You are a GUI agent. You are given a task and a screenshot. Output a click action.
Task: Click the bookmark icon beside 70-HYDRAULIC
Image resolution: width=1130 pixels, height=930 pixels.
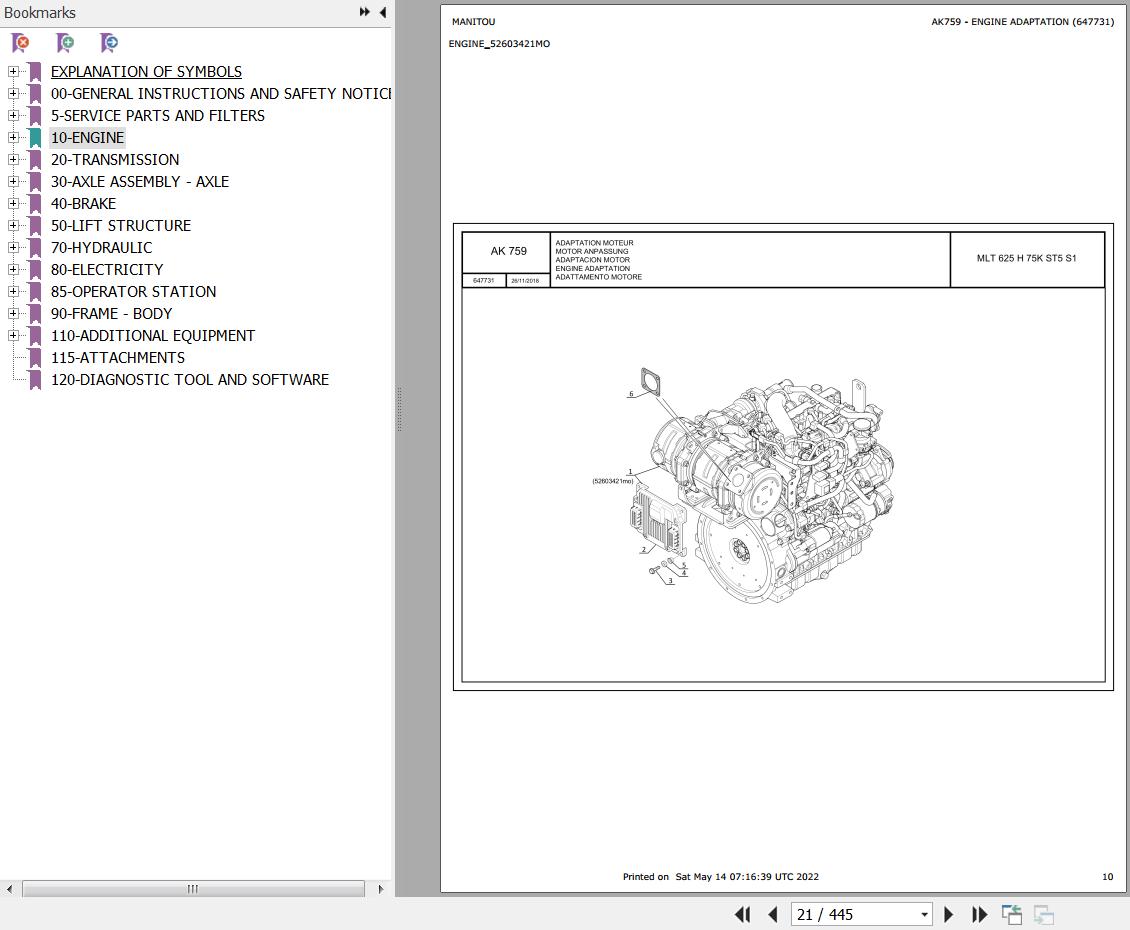[35, 247]
